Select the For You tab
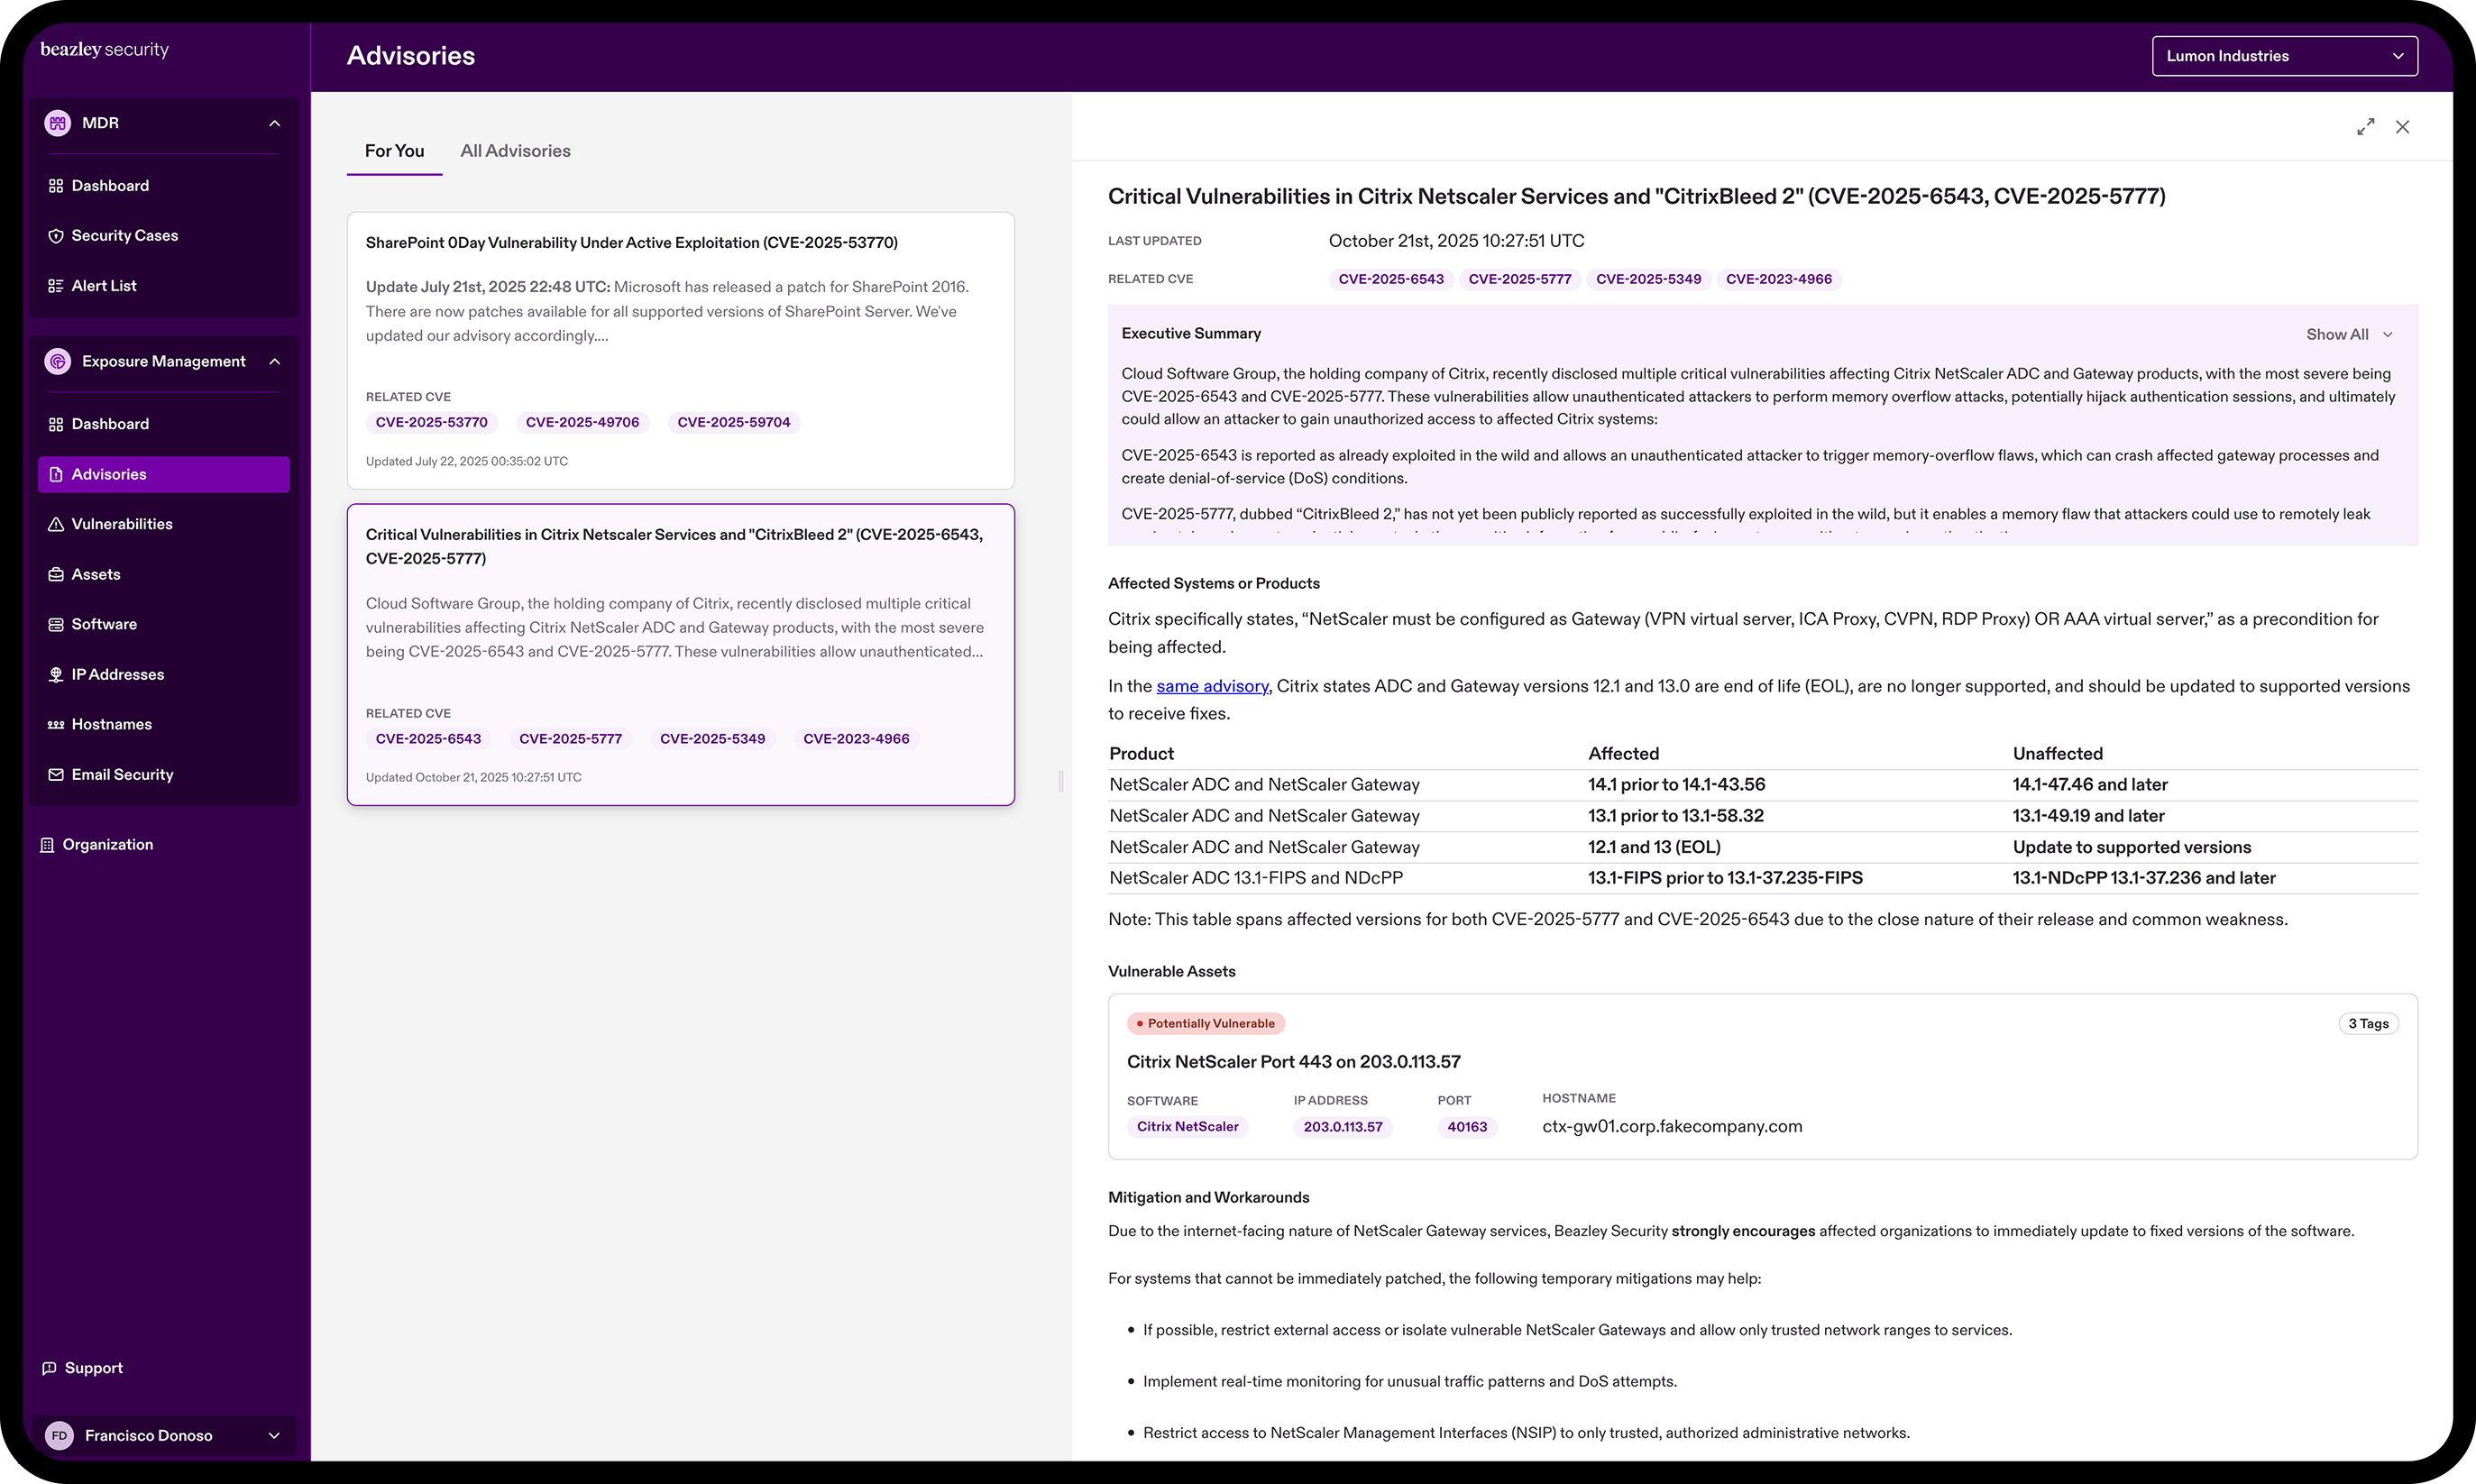2476x1484 pixels. pos(394,151)
